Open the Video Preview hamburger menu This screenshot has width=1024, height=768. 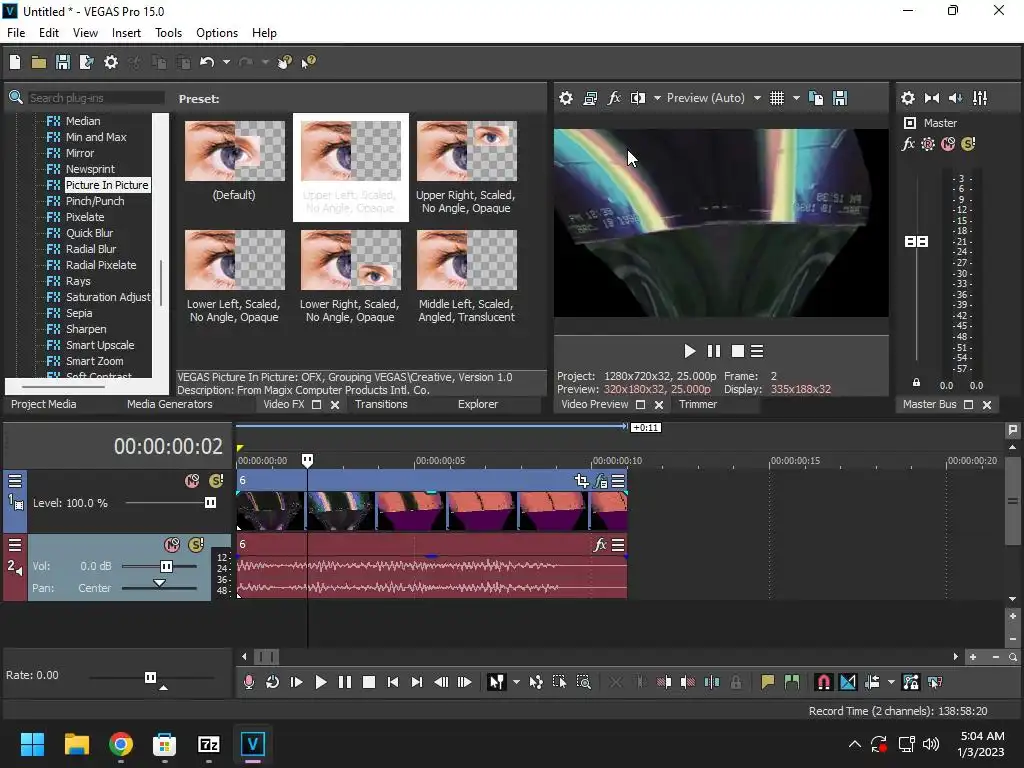point(757,351)
